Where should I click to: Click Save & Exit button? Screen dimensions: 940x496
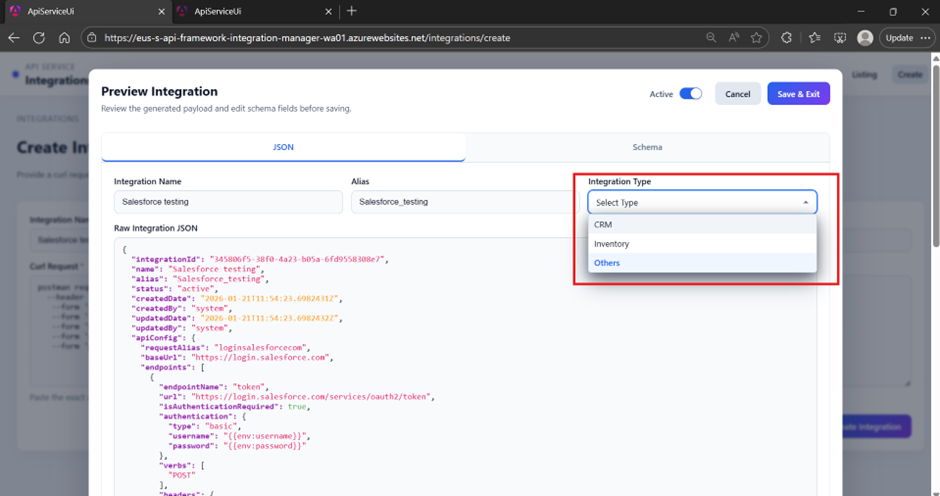click(799, 94)
